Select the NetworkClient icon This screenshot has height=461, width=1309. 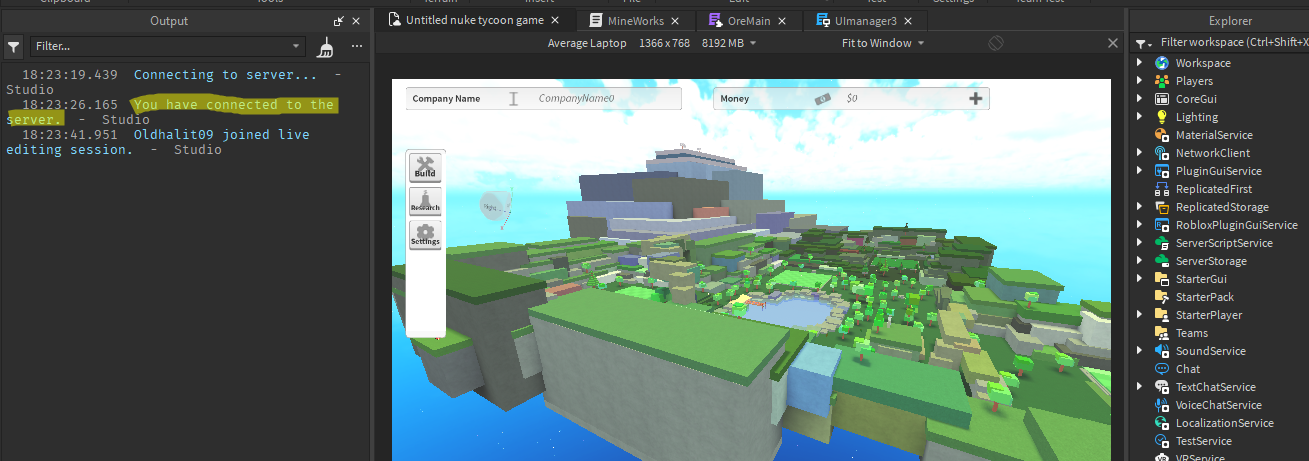[x=1162, y=153]
